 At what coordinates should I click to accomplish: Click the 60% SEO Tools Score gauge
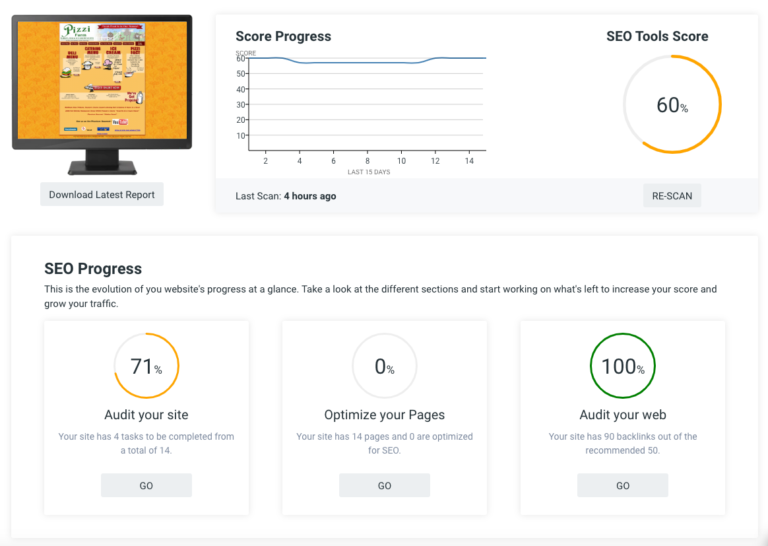click(x=671, y=105)
